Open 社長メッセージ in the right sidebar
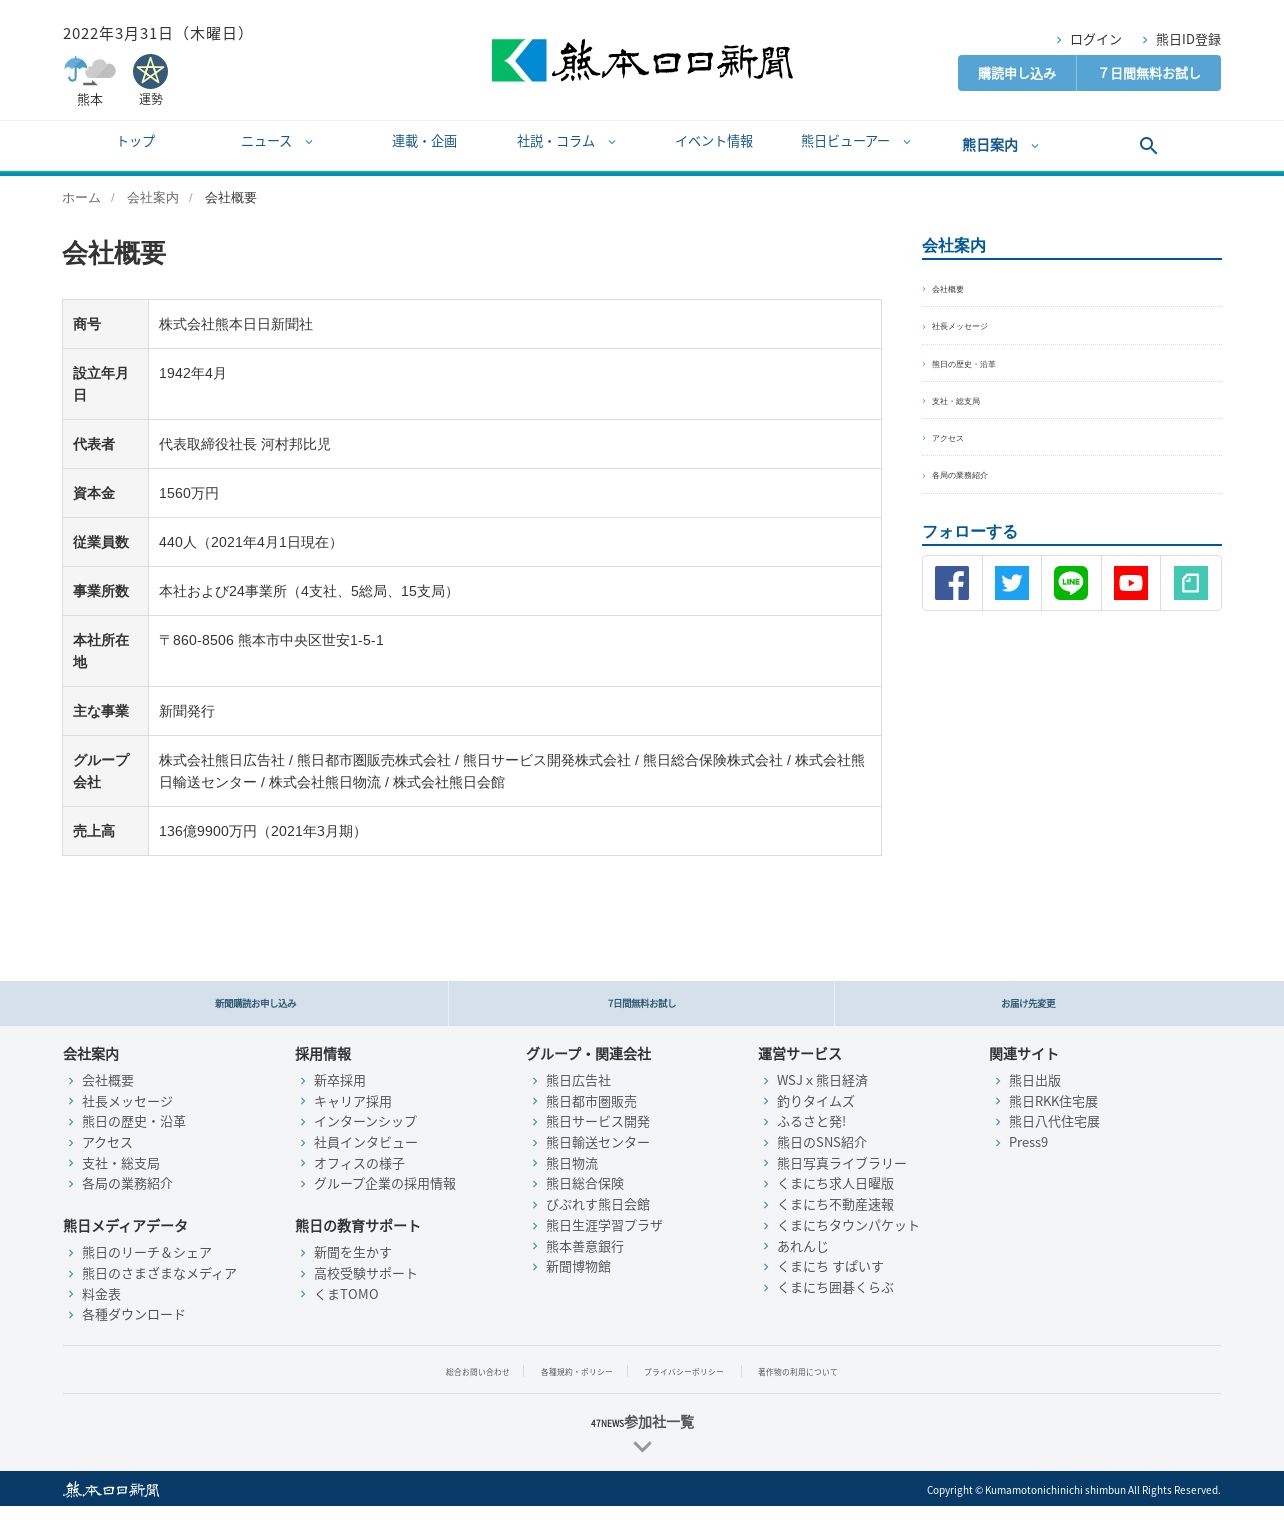 (960, 327)
